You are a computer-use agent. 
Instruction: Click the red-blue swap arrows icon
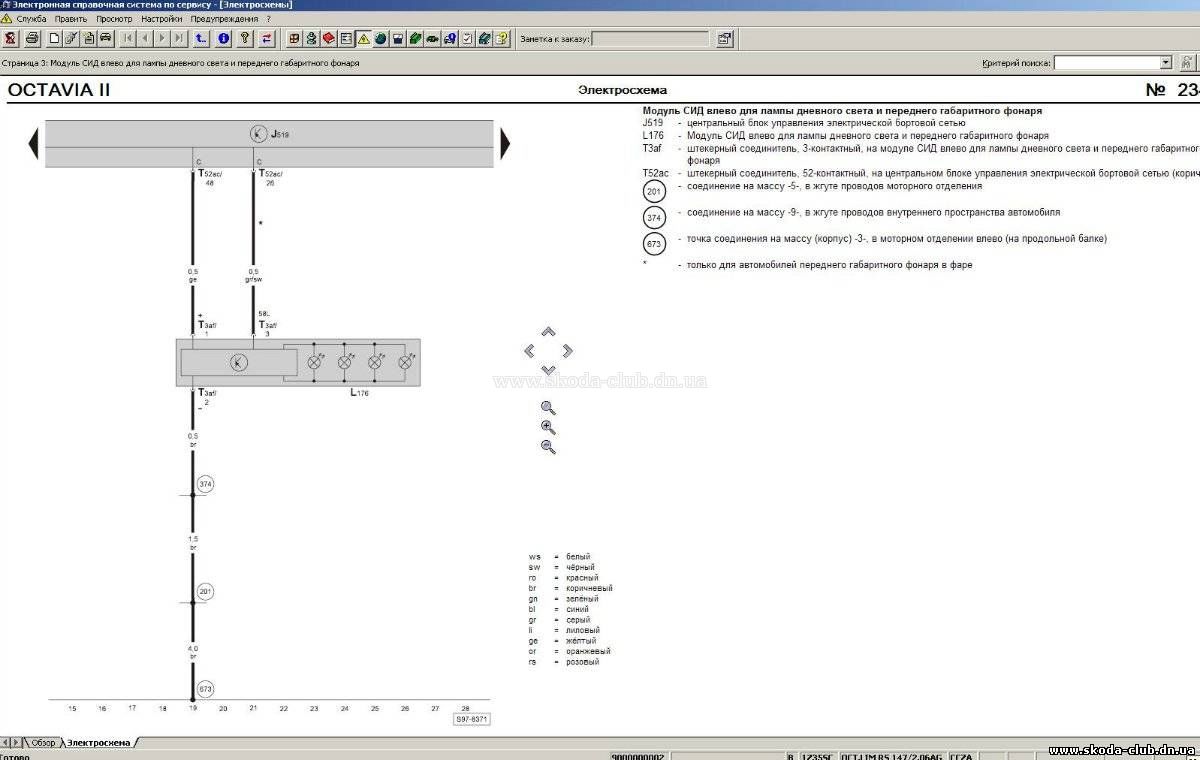pos(267,39)
